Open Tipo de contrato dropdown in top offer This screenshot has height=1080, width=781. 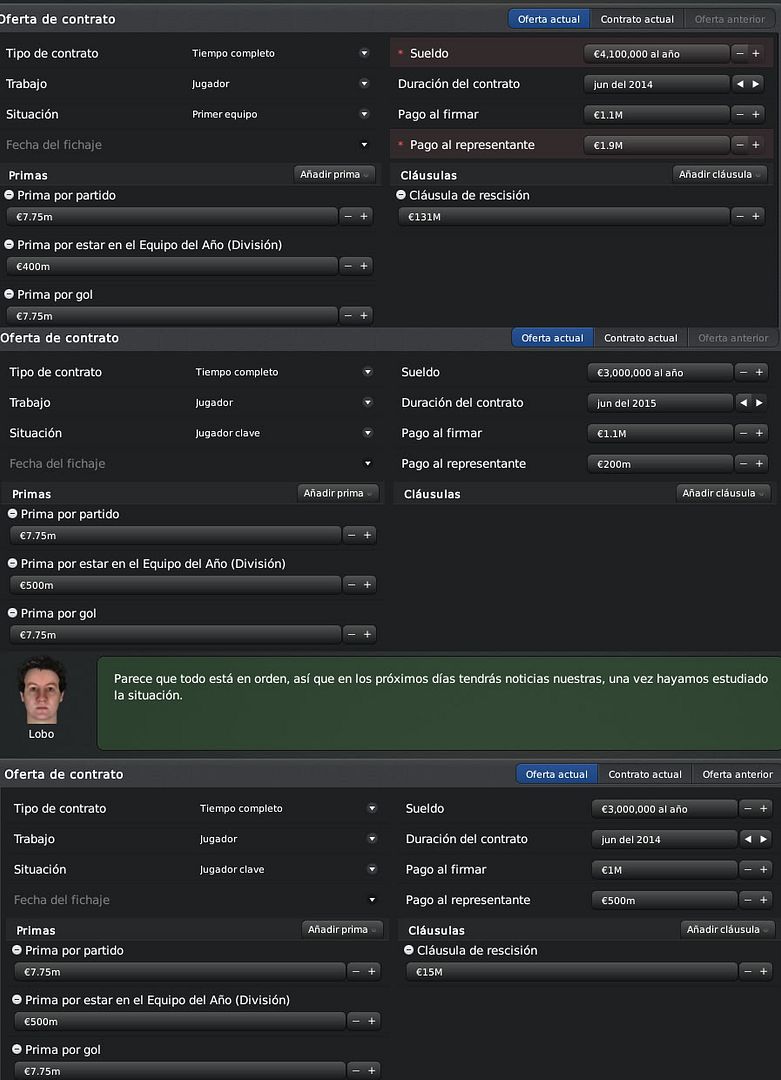364,53
